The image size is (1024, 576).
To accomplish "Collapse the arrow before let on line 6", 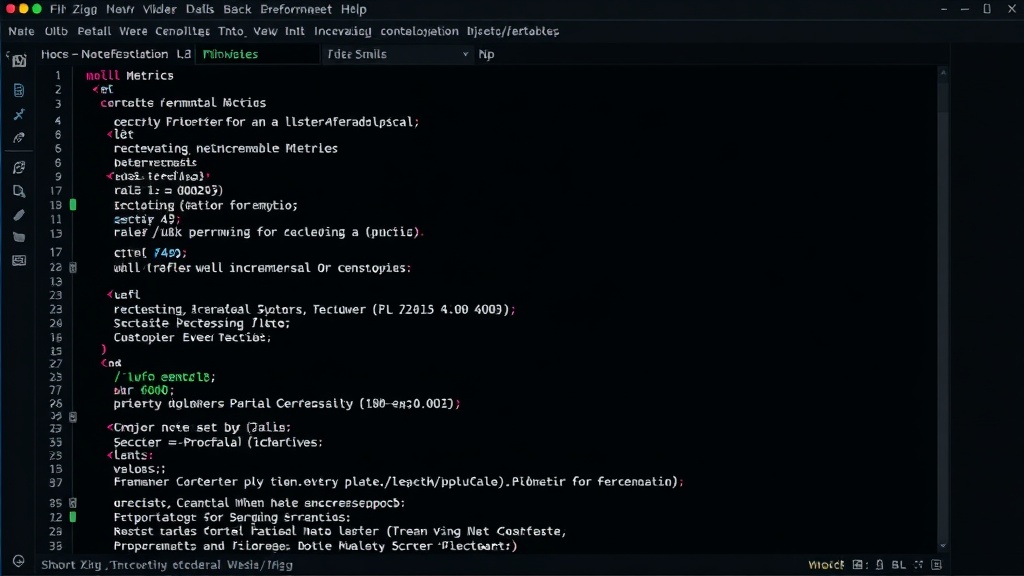I will click(x=110, y=135).
